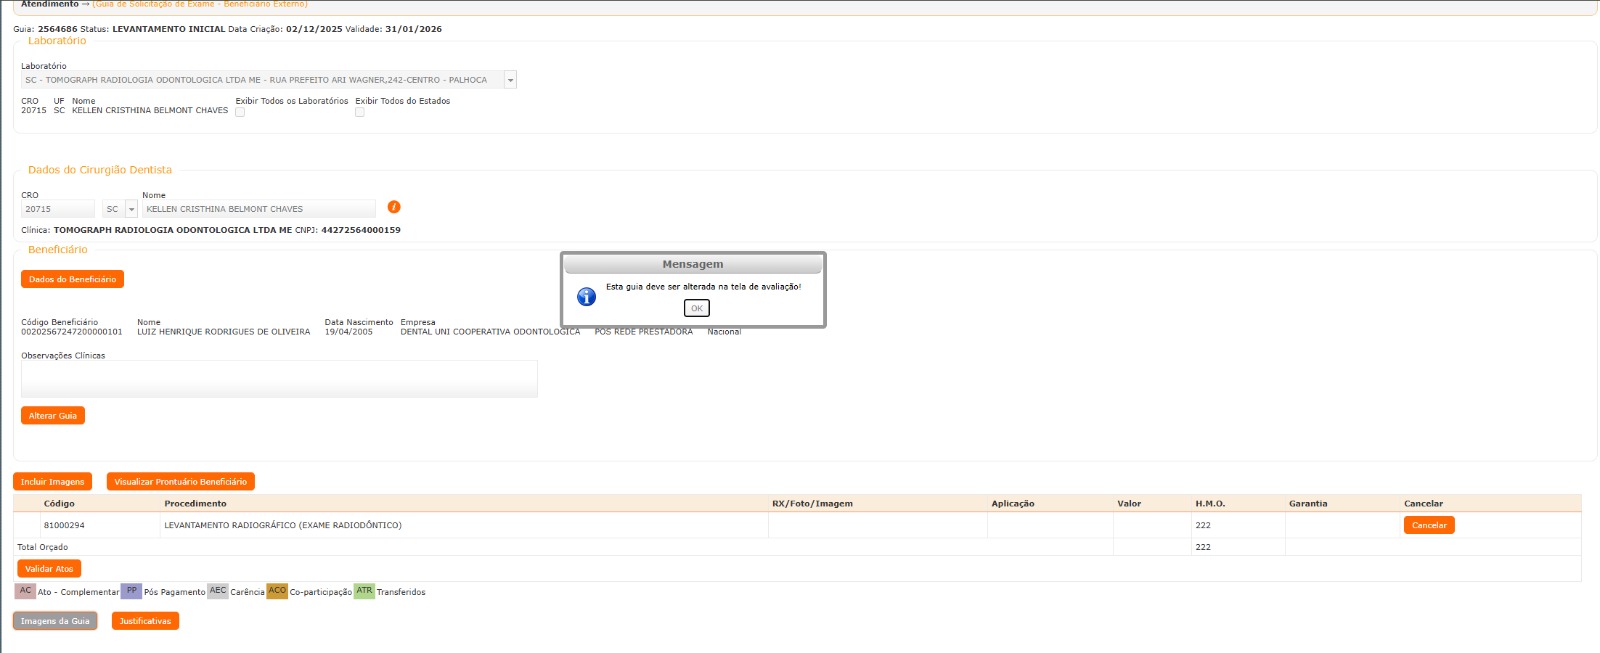
Task: Click the Alterar Guia button
Action: 53,416
